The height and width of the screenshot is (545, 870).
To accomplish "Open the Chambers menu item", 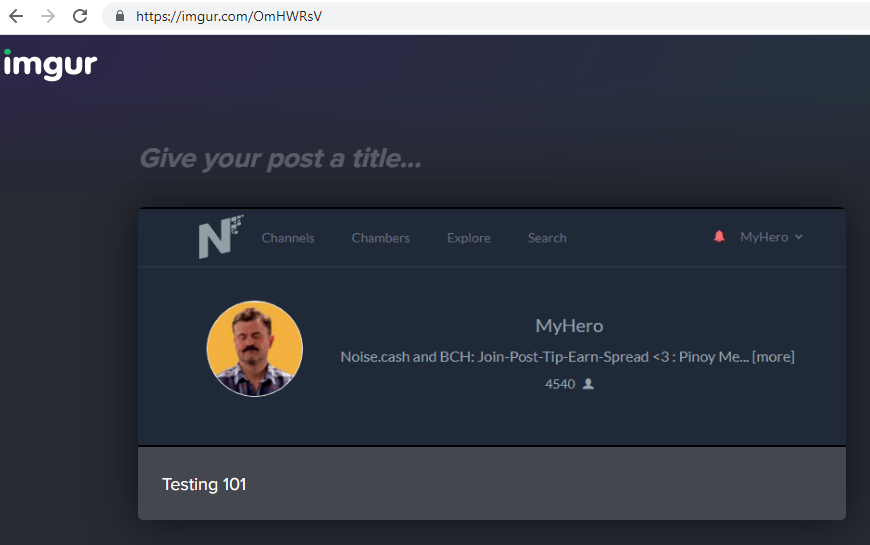I will point(381,238).
